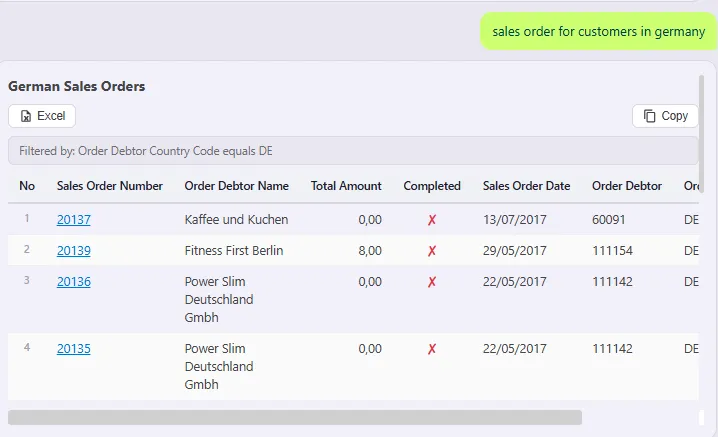Click the vertical scrollbar at right edge
Image resolution: width=718 pixels, height=437 pixels.
(701, 133)
